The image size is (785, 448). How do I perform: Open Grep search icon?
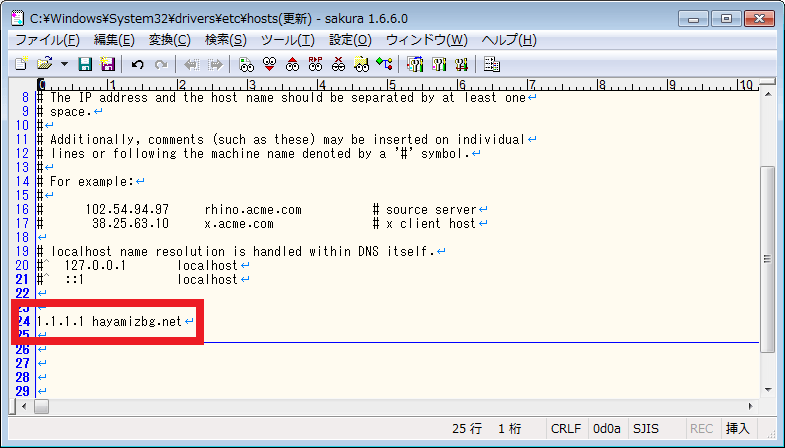[361, 64]
